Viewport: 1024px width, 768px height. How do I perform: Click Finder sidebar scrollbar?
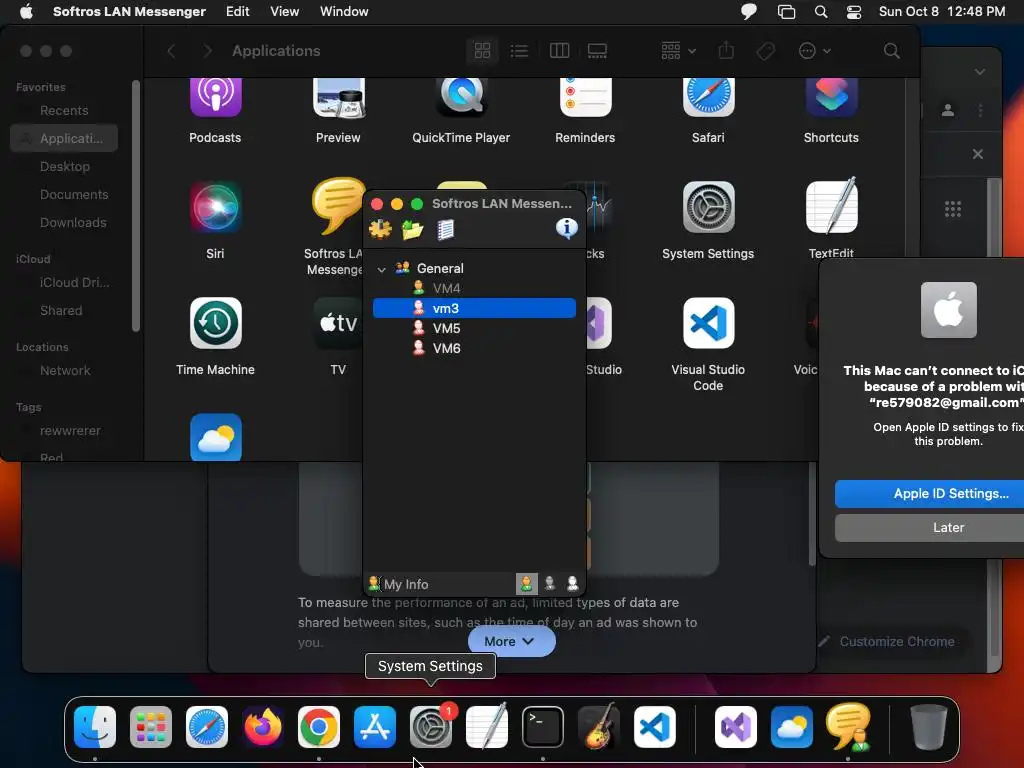136,206
